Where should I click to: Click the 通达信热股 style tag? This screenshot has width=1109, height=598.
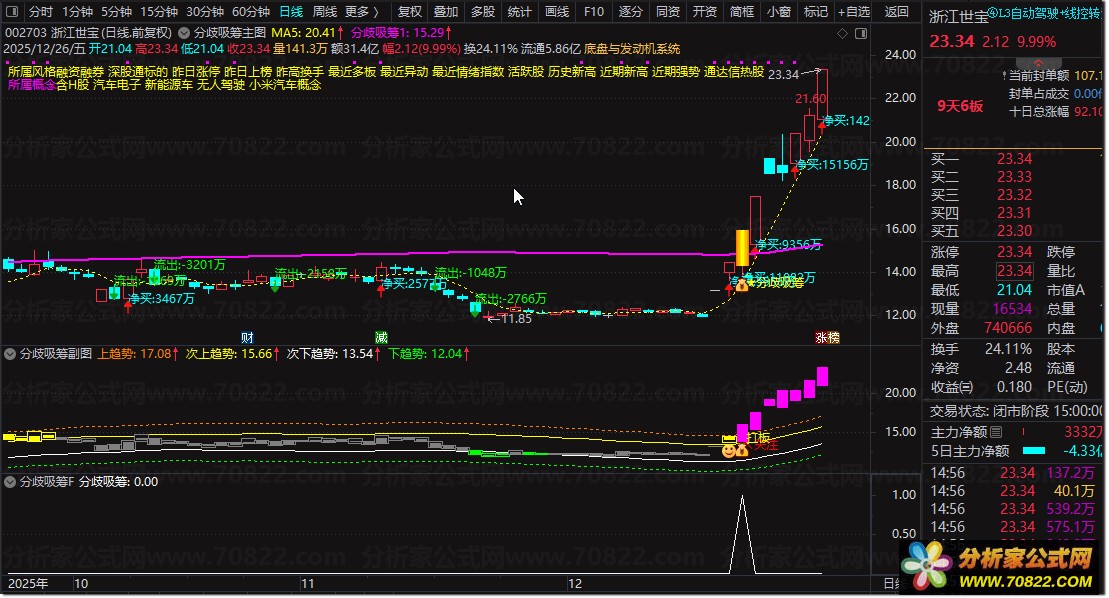click(733, 71)
